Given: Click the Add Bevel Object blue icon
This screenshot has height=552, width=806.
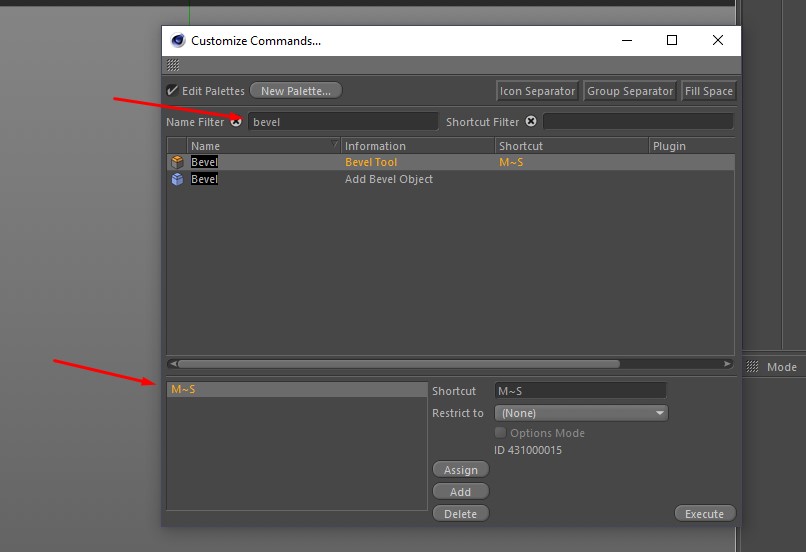Looking at the screenshot, I should (177, 179).
